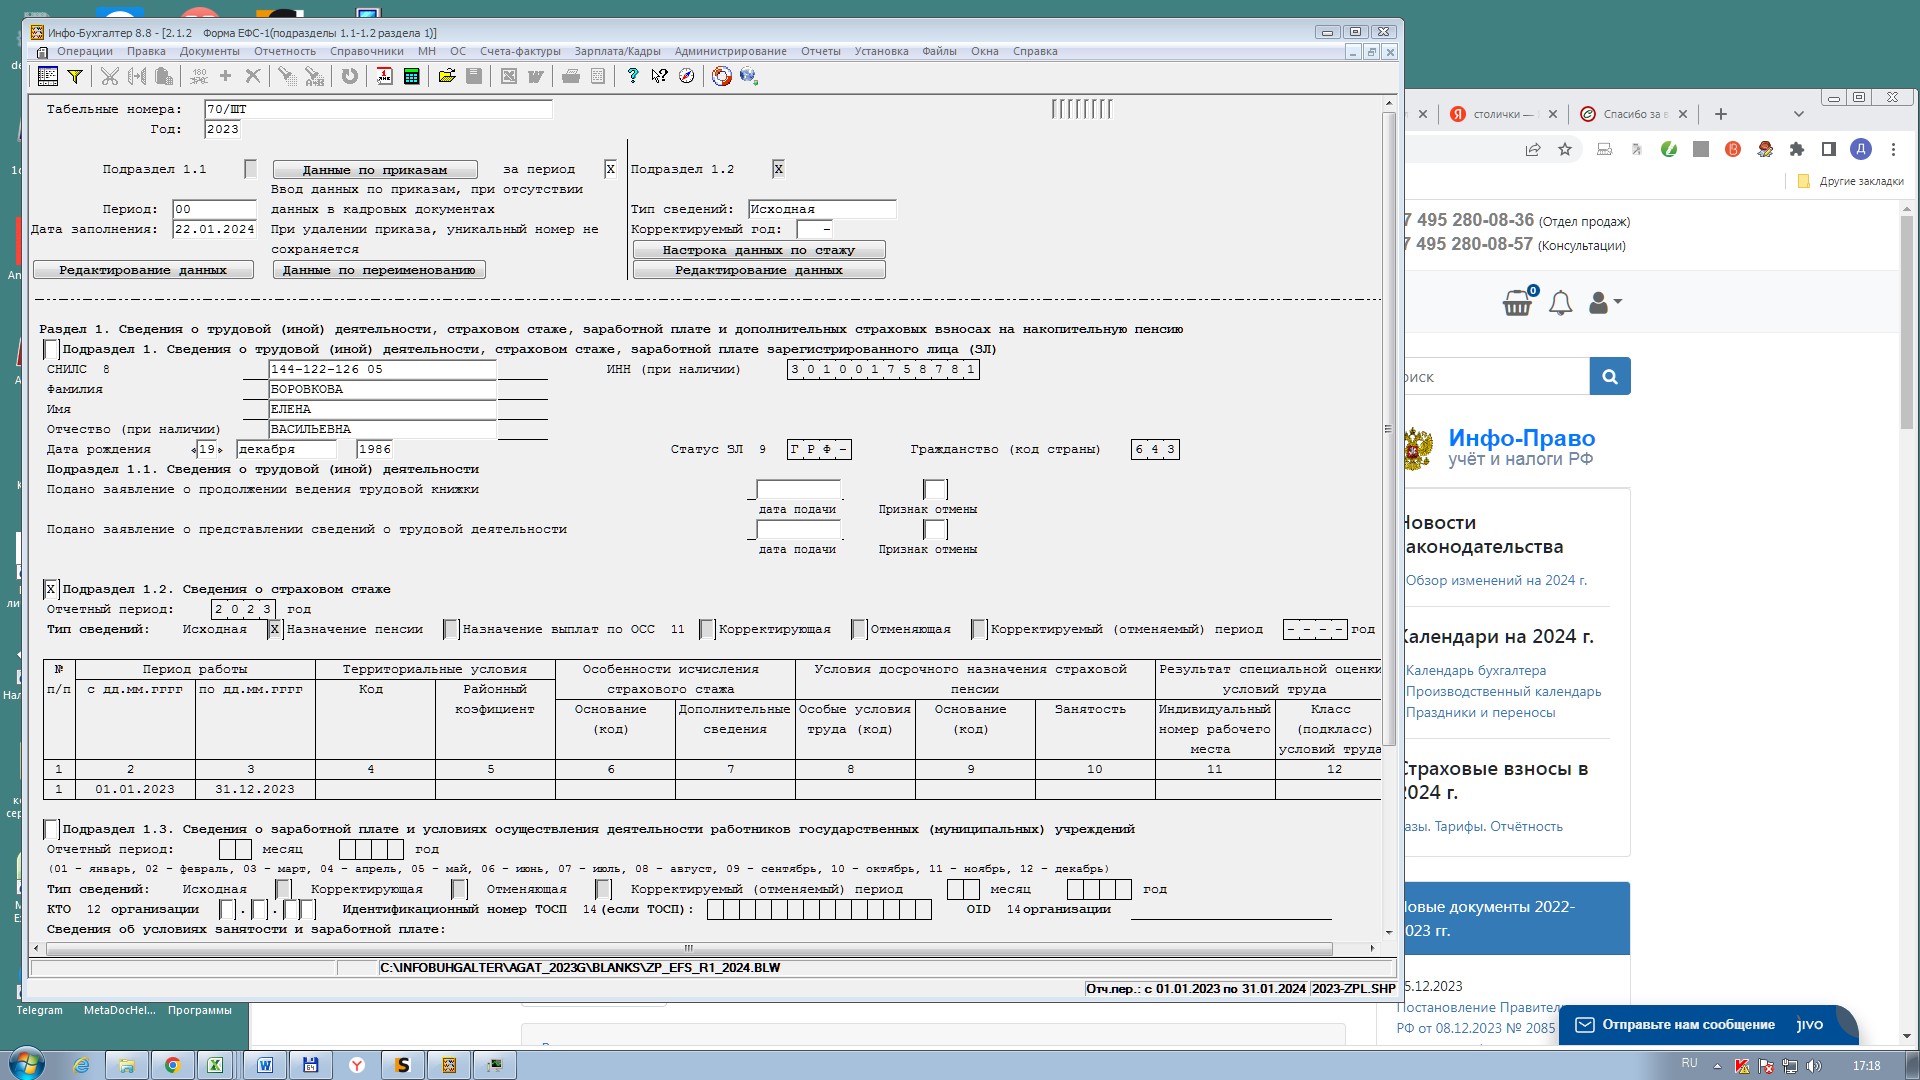The width and height of the screenshot is (1920, 1080).
Task: Click the globe with arrow icon
Action: (x=749, y=76)
